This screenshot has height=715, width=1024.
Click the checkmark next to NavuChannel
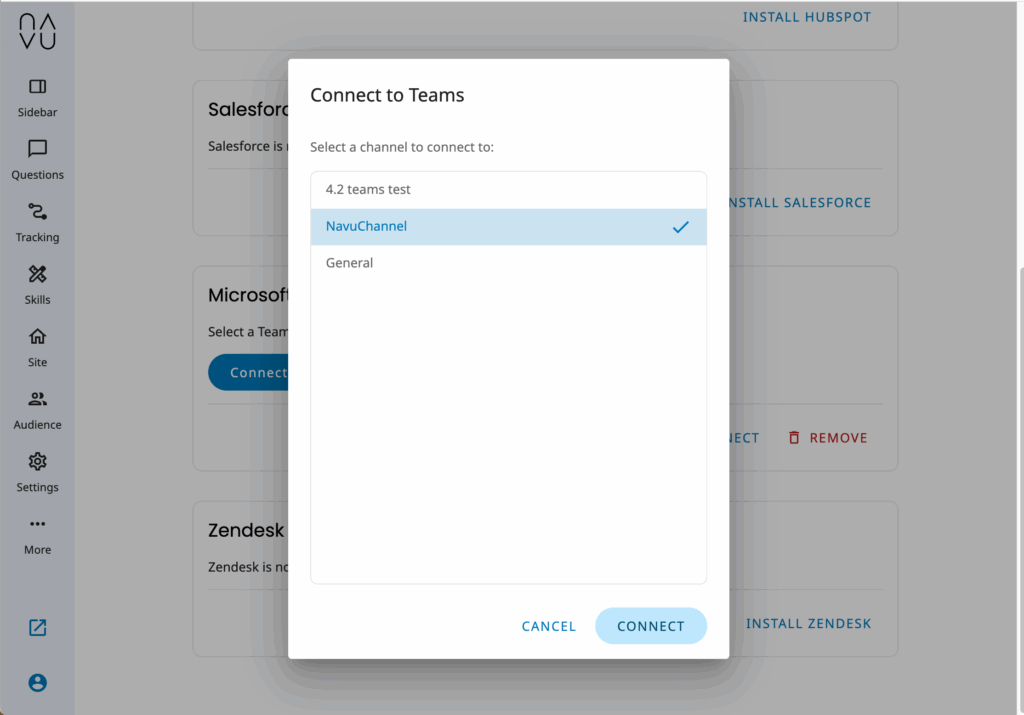pyautogui.click(x=681, y=227)
